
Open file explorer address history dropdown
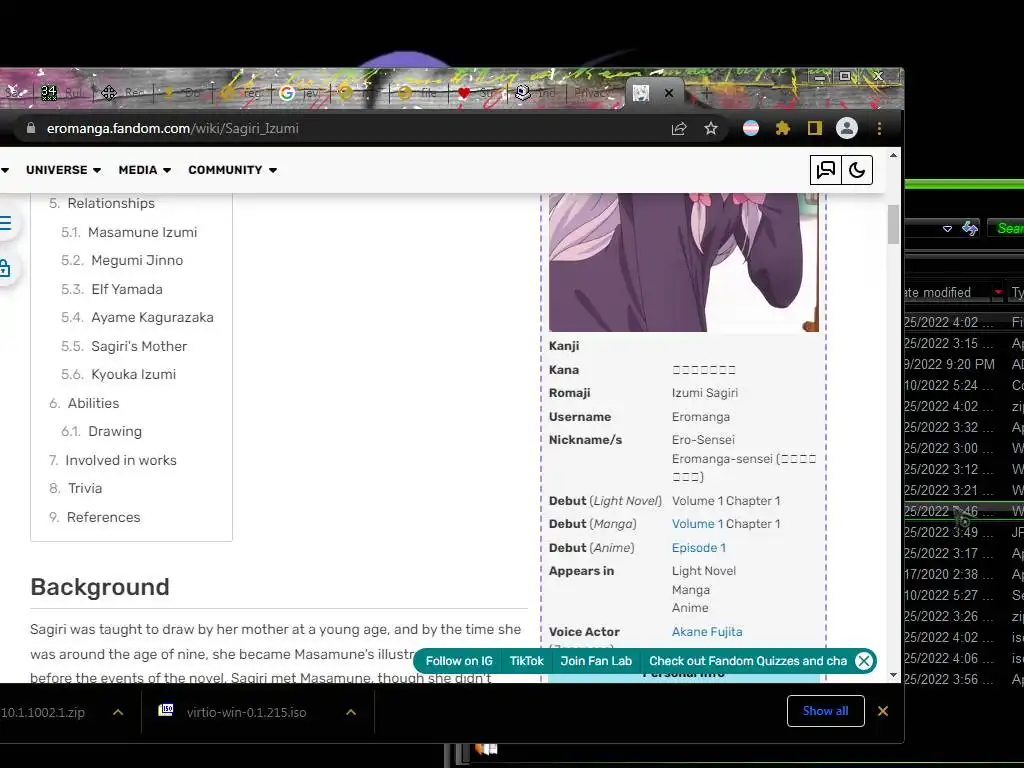click(948, 229)
